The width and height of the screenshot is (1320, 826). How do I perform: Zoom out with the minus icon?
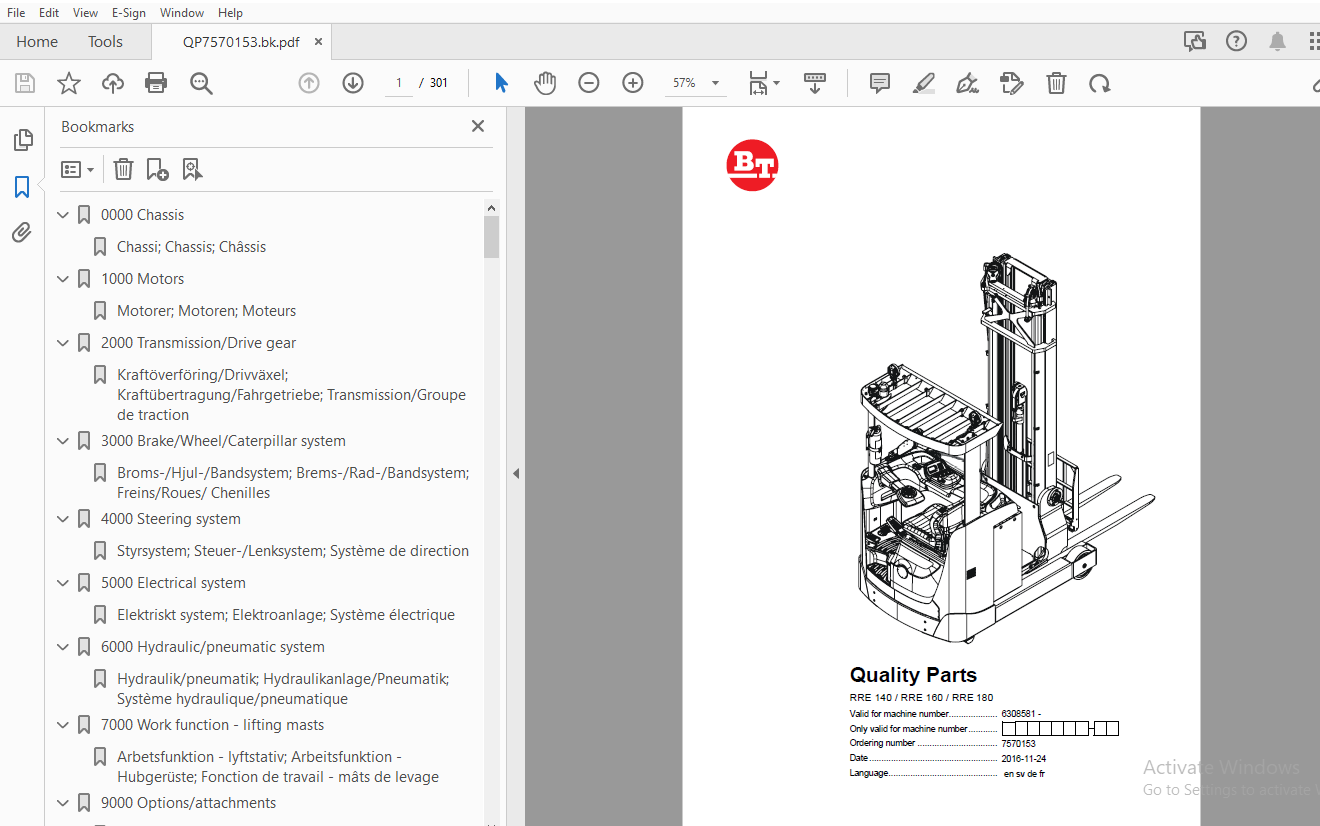pyautogui.click(x=589, y=83)
